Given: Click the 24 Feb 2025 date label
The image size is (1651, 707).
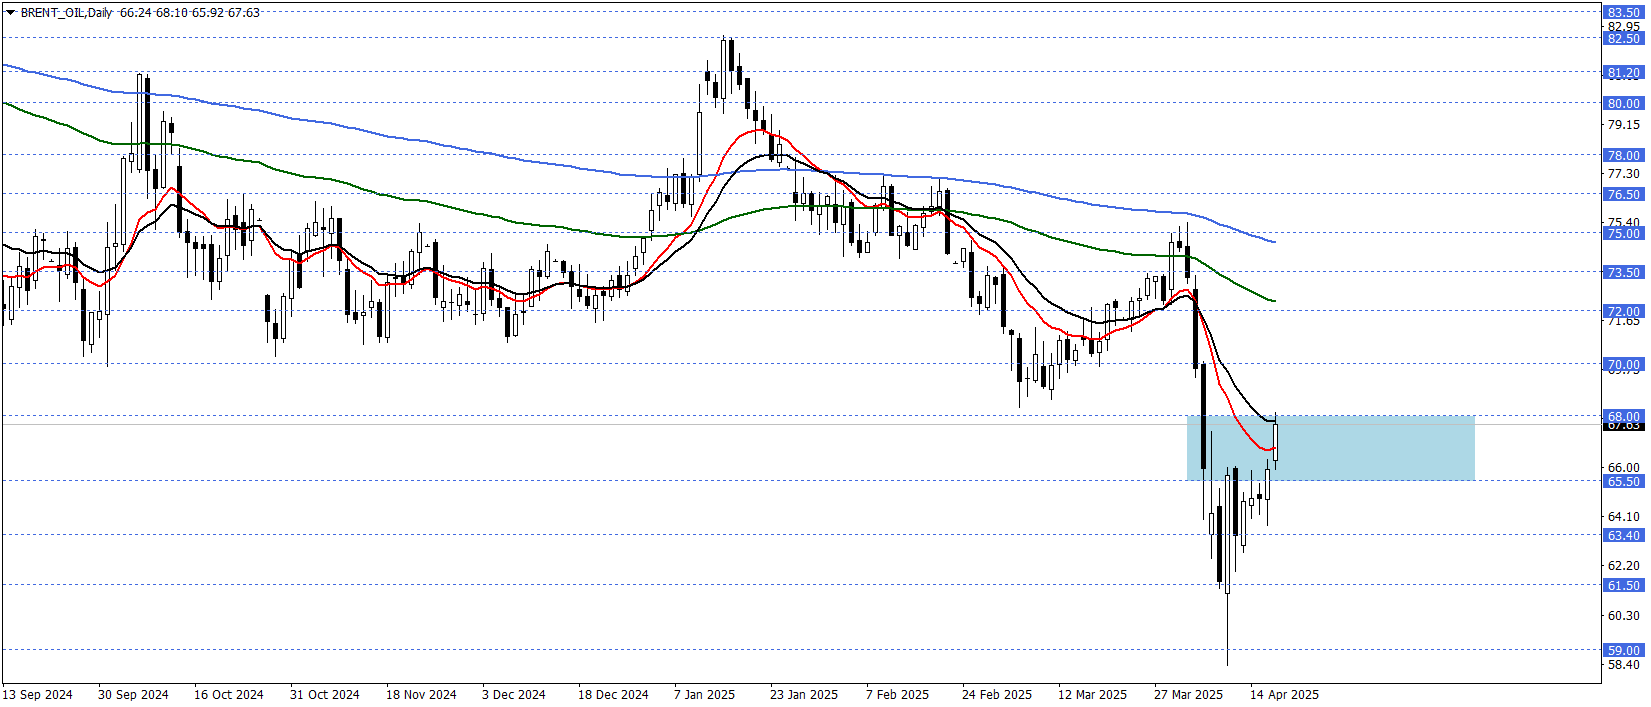Looking at the screenshot, I should [x=997, y=694].
